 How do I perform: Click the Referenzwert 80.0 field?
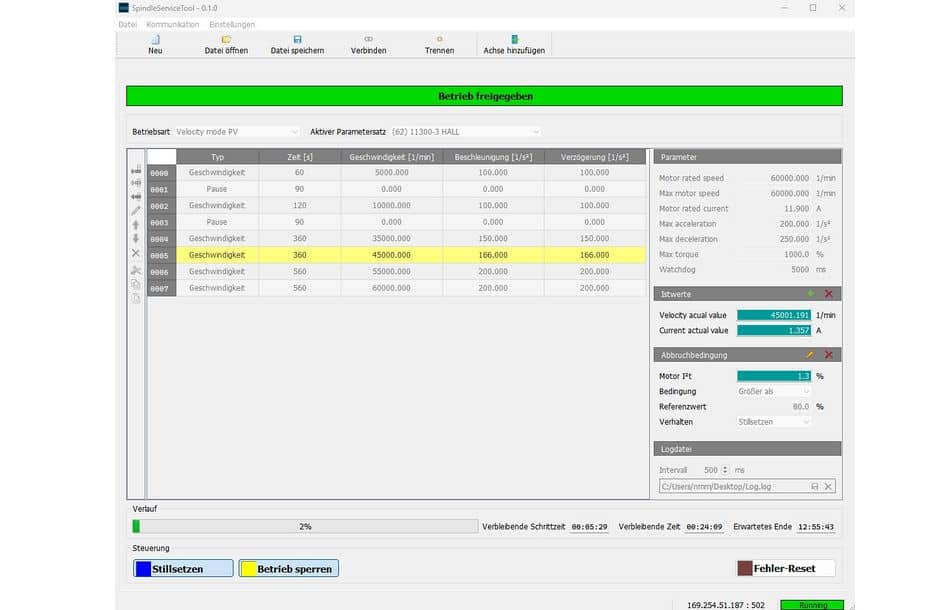[774, 406]
